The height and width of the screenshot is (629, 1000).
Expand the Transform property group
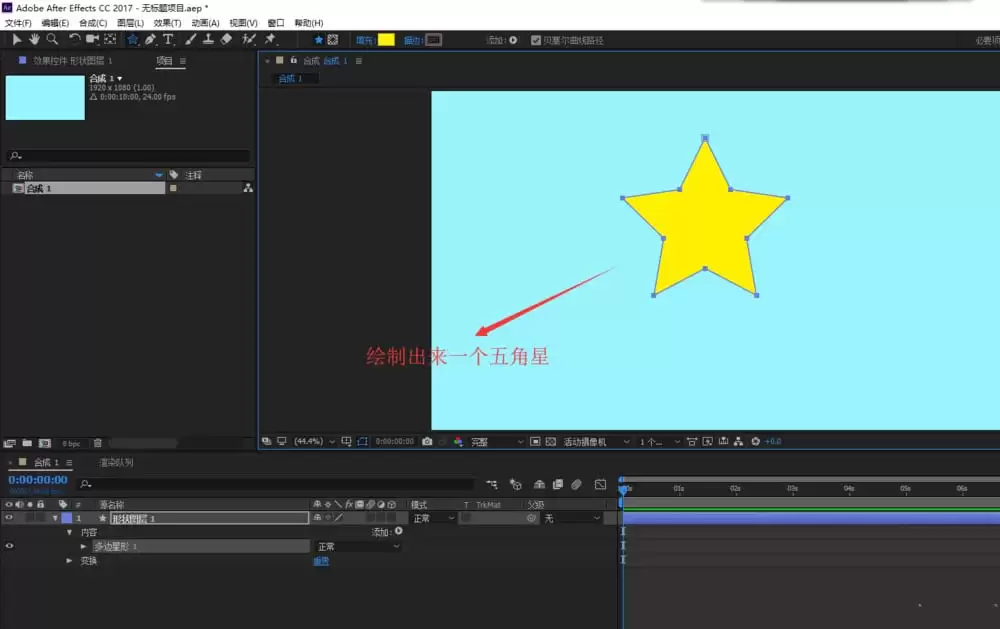pos(69,561)
